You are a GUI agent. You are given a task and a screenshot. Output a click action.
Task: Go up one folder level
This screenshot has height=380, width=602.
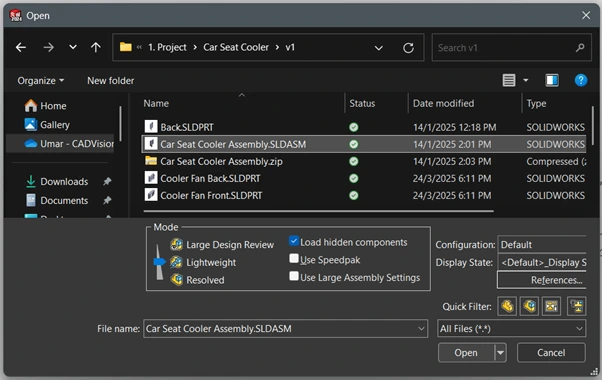point(96,47)
